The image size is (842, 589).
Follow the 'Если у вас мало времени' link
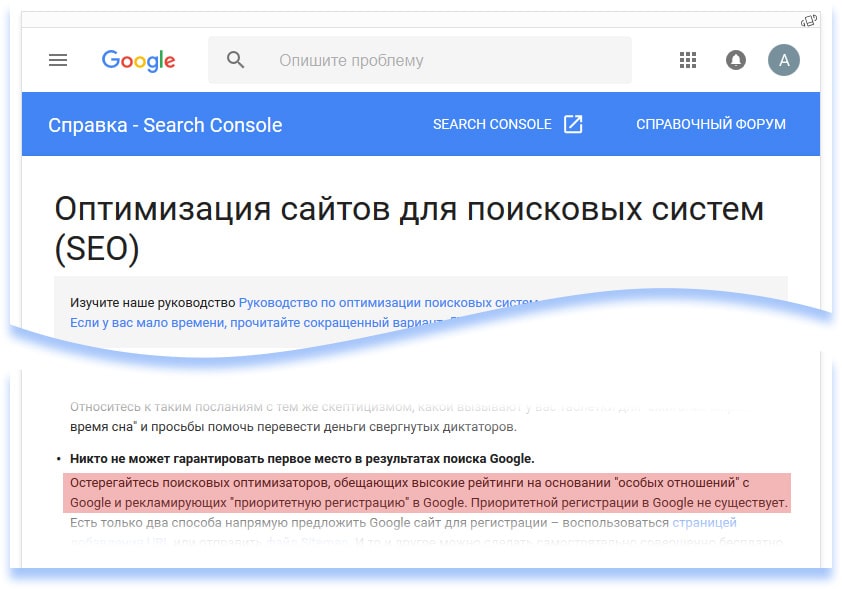[x=250, y=323]
